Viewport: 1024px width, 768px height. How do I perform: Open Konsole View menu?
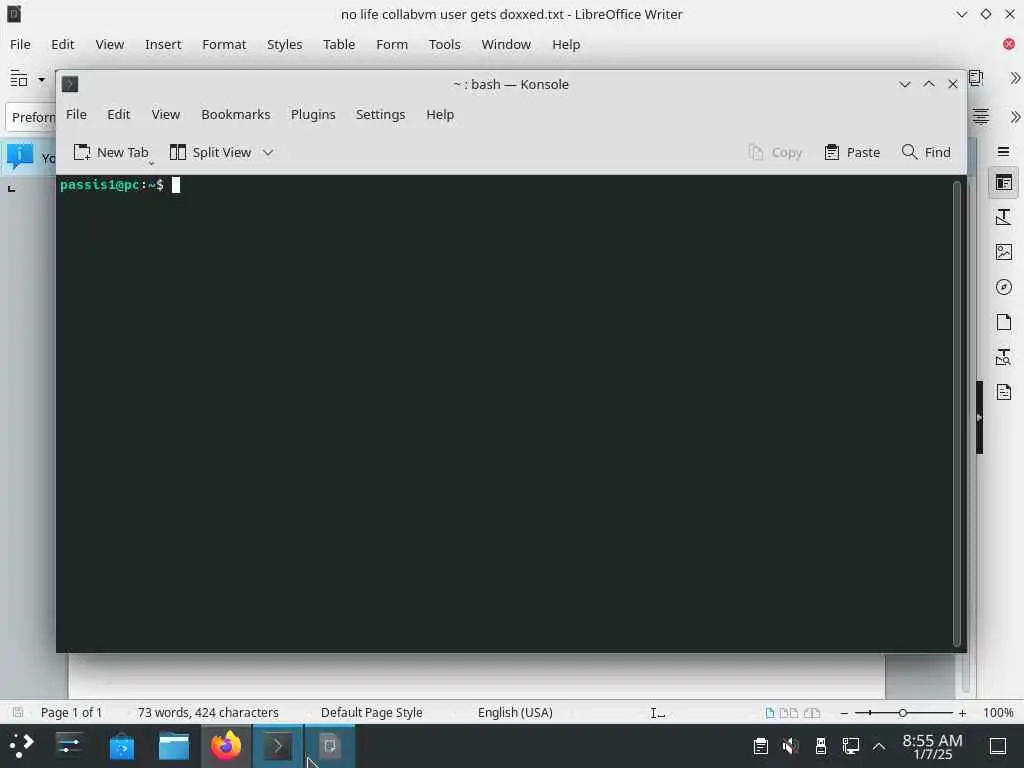point(165,114)
